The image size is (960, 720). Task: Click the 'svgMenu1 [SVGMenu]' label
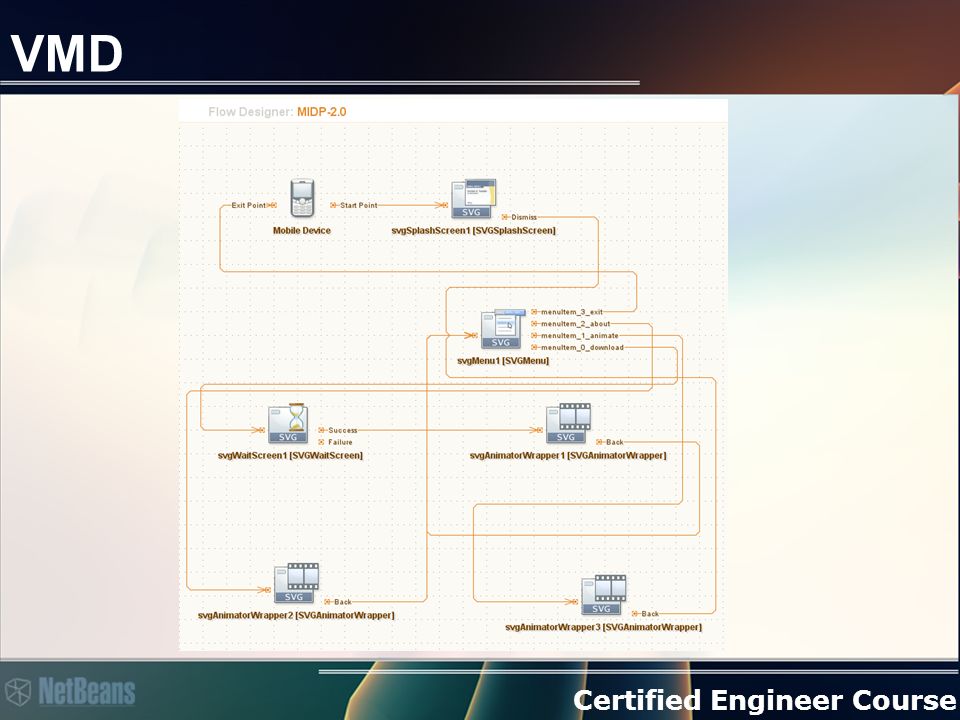503,361
